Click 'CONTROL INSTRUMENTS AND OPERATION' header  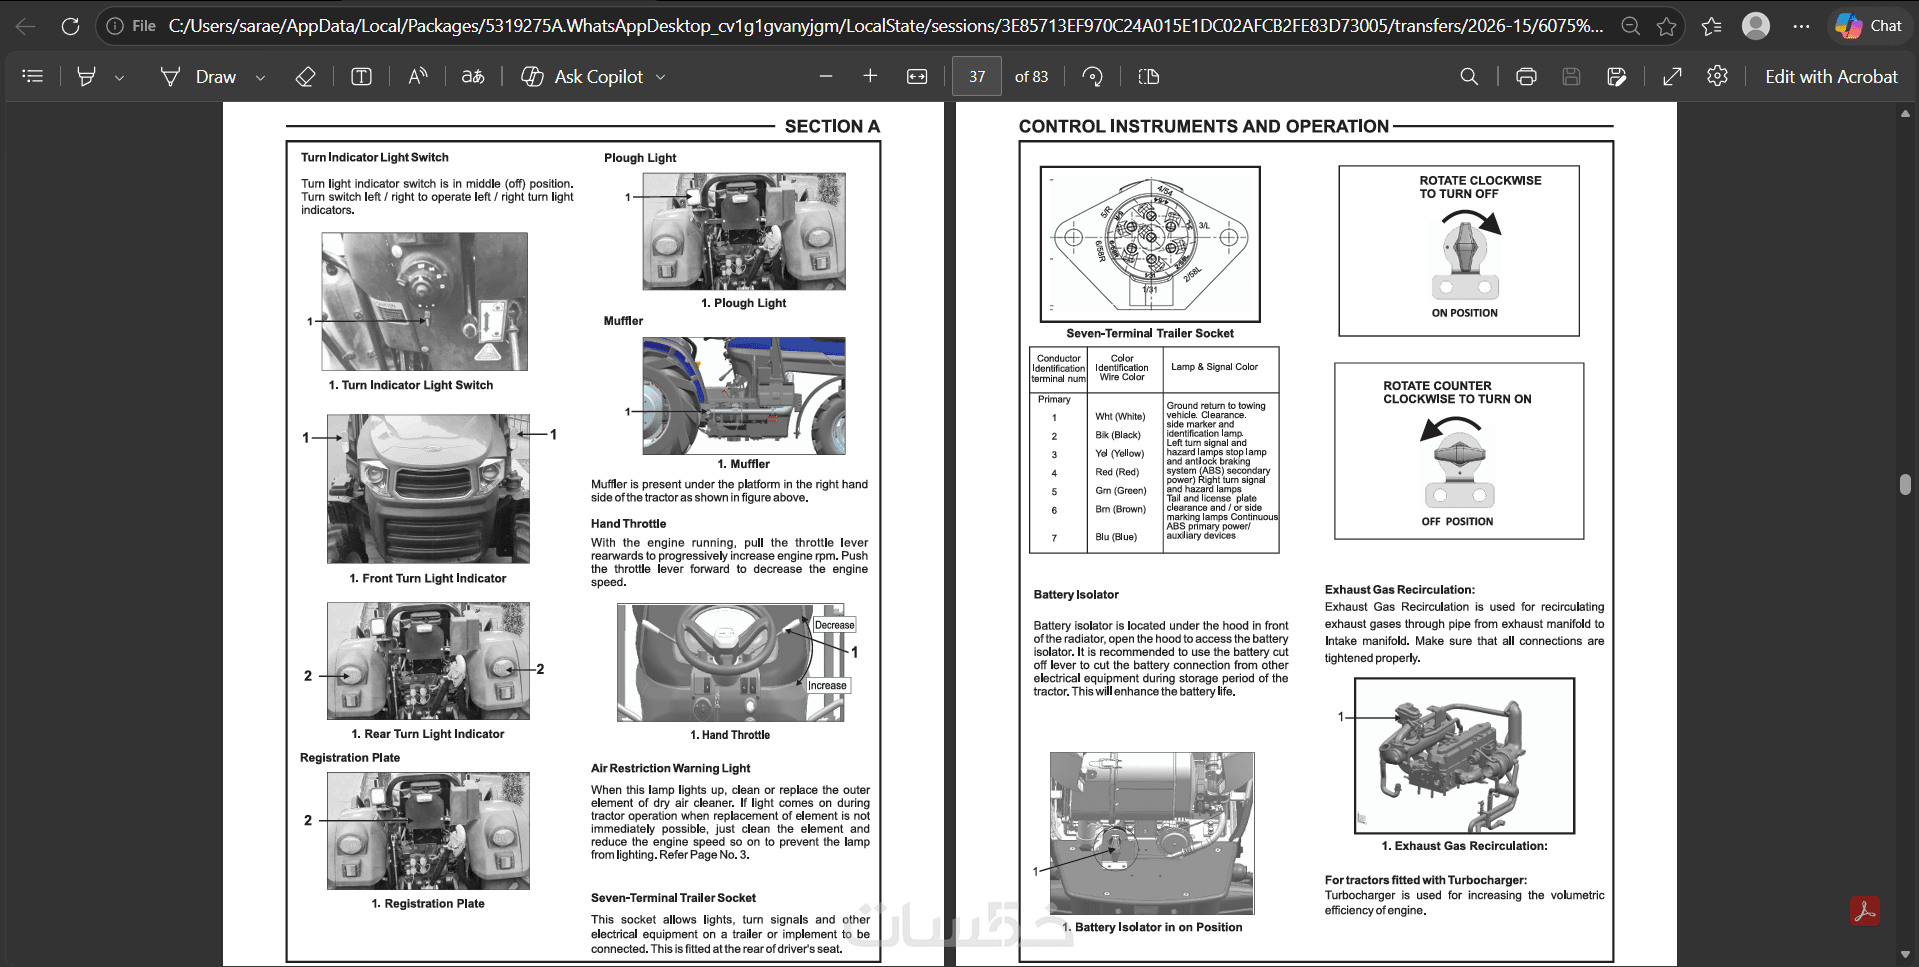pos(1203,126)
